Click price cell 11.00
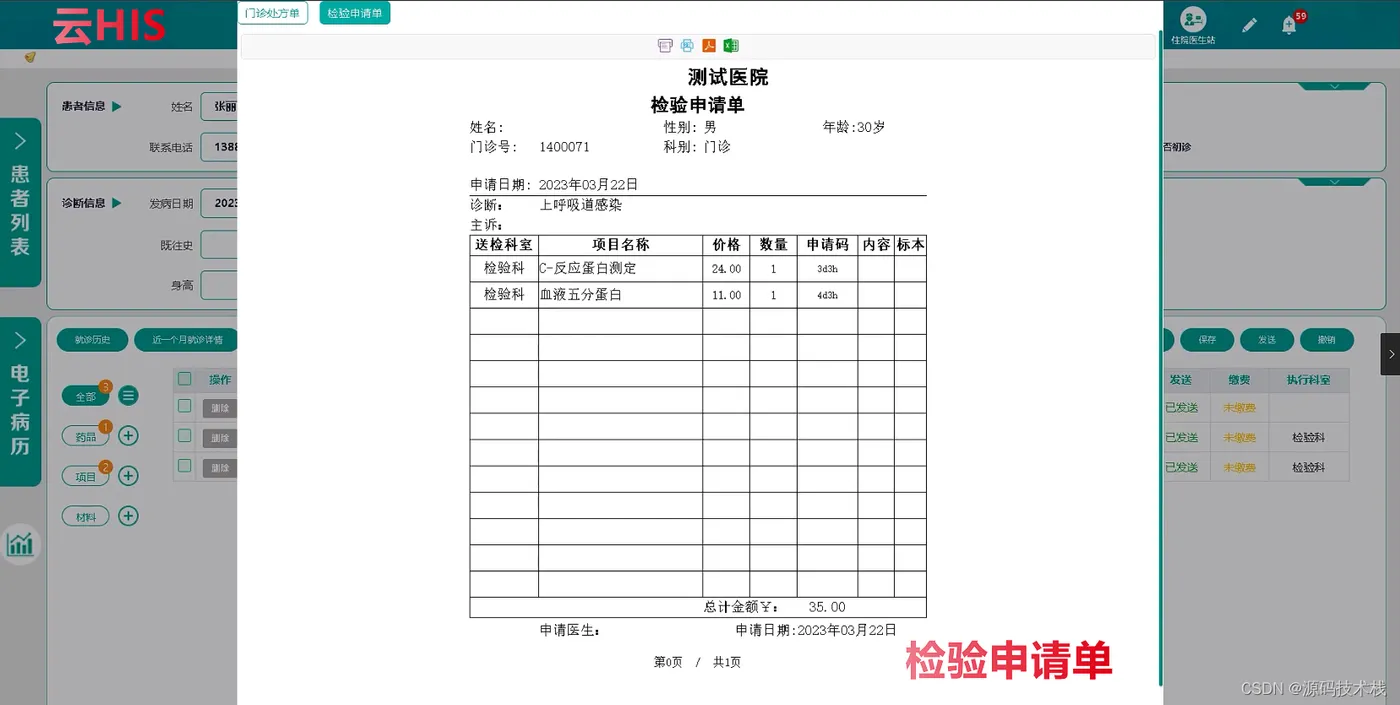 pos(727,295)
